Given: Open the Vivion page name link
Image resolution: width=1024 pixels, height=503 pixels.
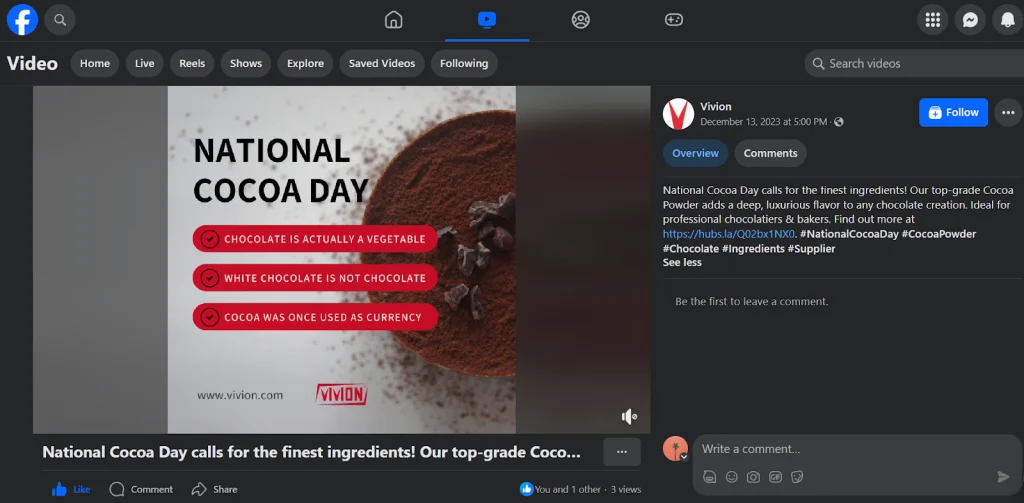Looking at the screenshot, I should click(x=716, y=106).
